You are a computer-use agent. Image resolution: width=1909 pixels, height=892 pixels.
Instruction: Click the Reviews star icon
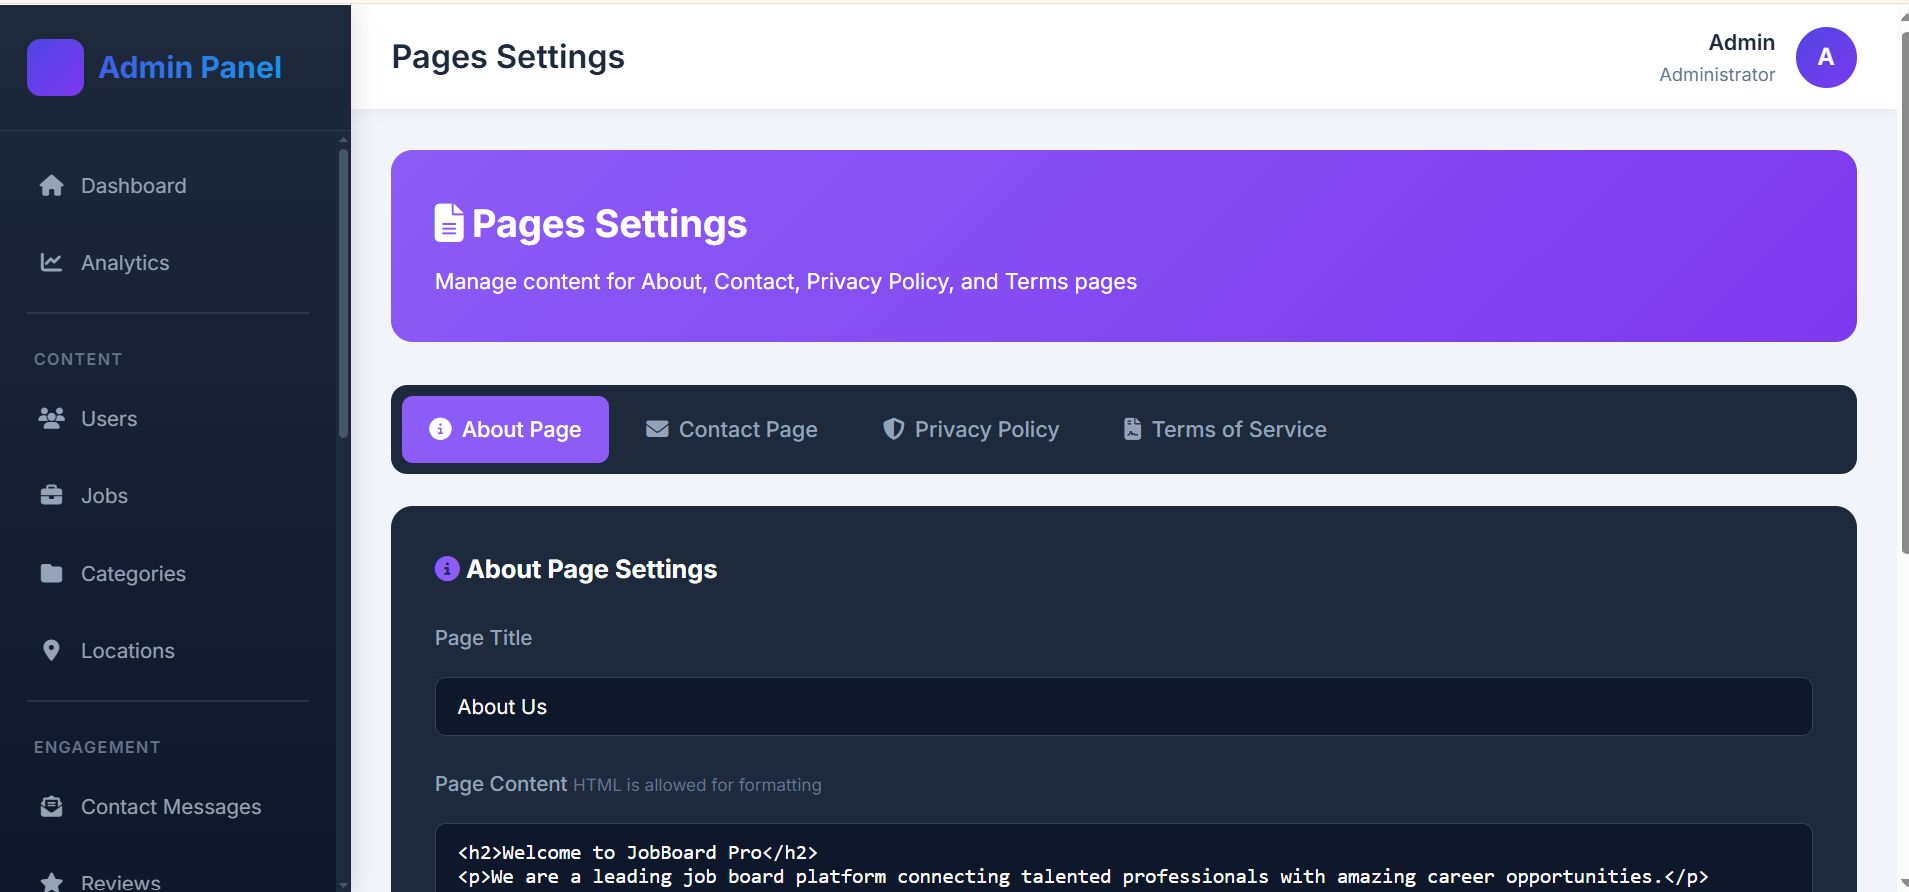(51, 882)
